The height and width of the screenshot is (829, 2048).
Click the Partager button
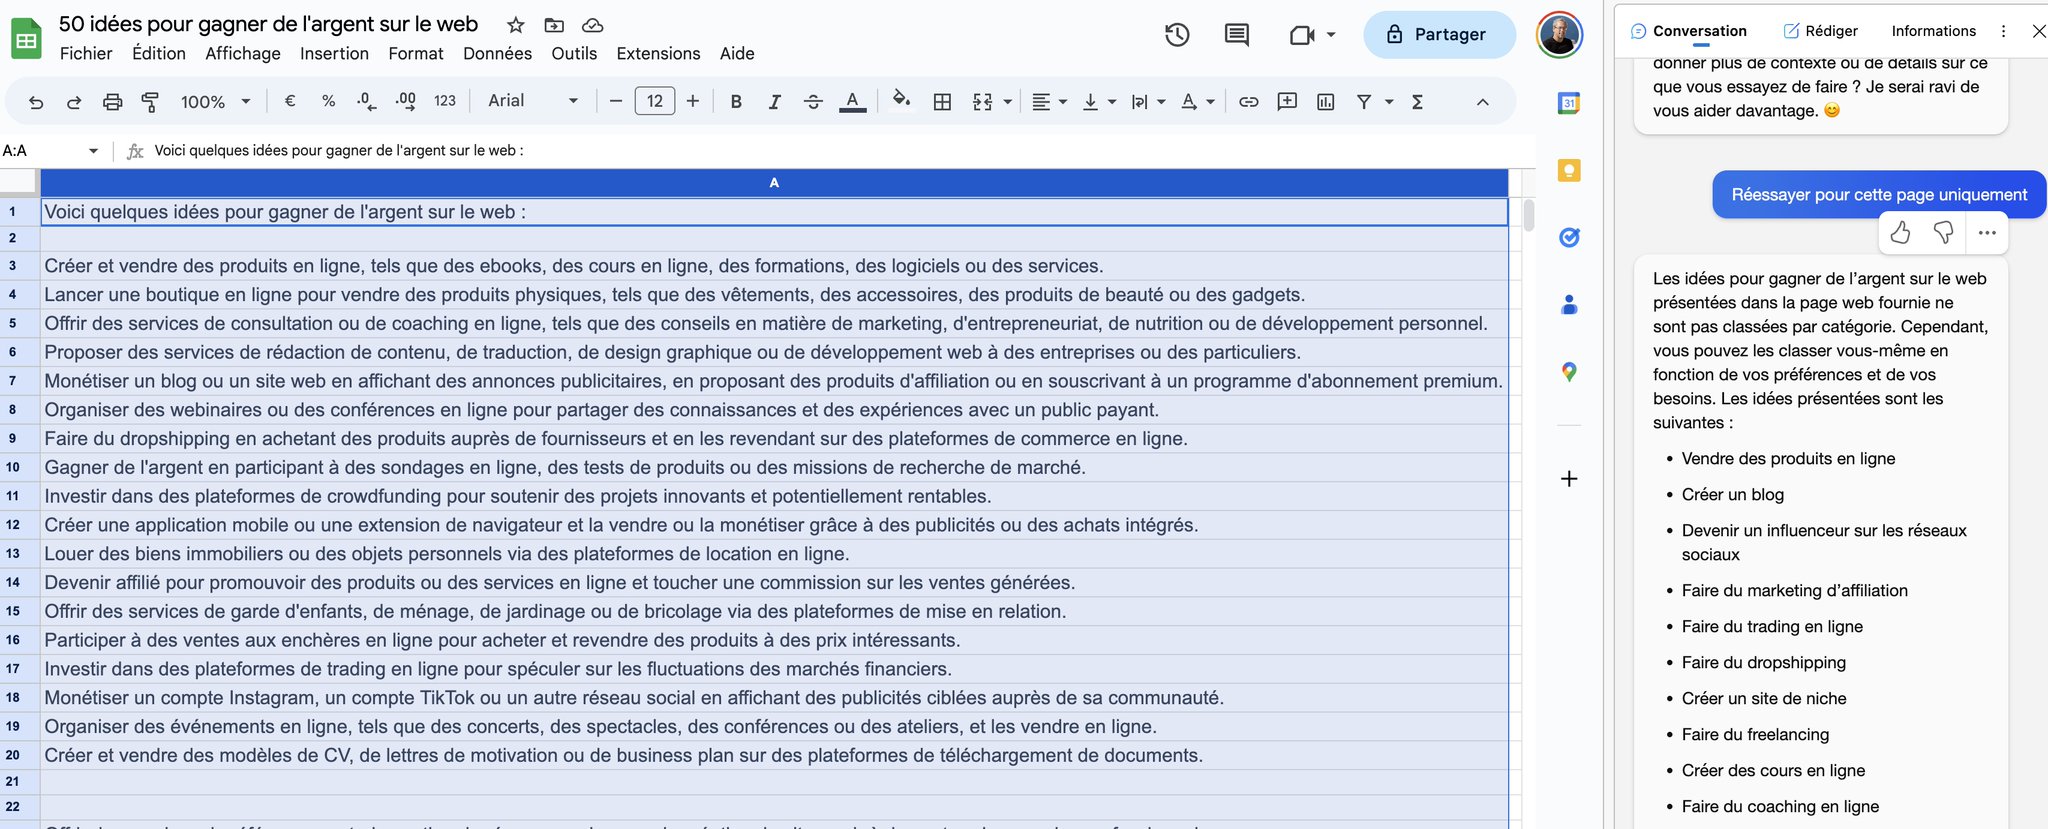click(x=1439, y=35)
